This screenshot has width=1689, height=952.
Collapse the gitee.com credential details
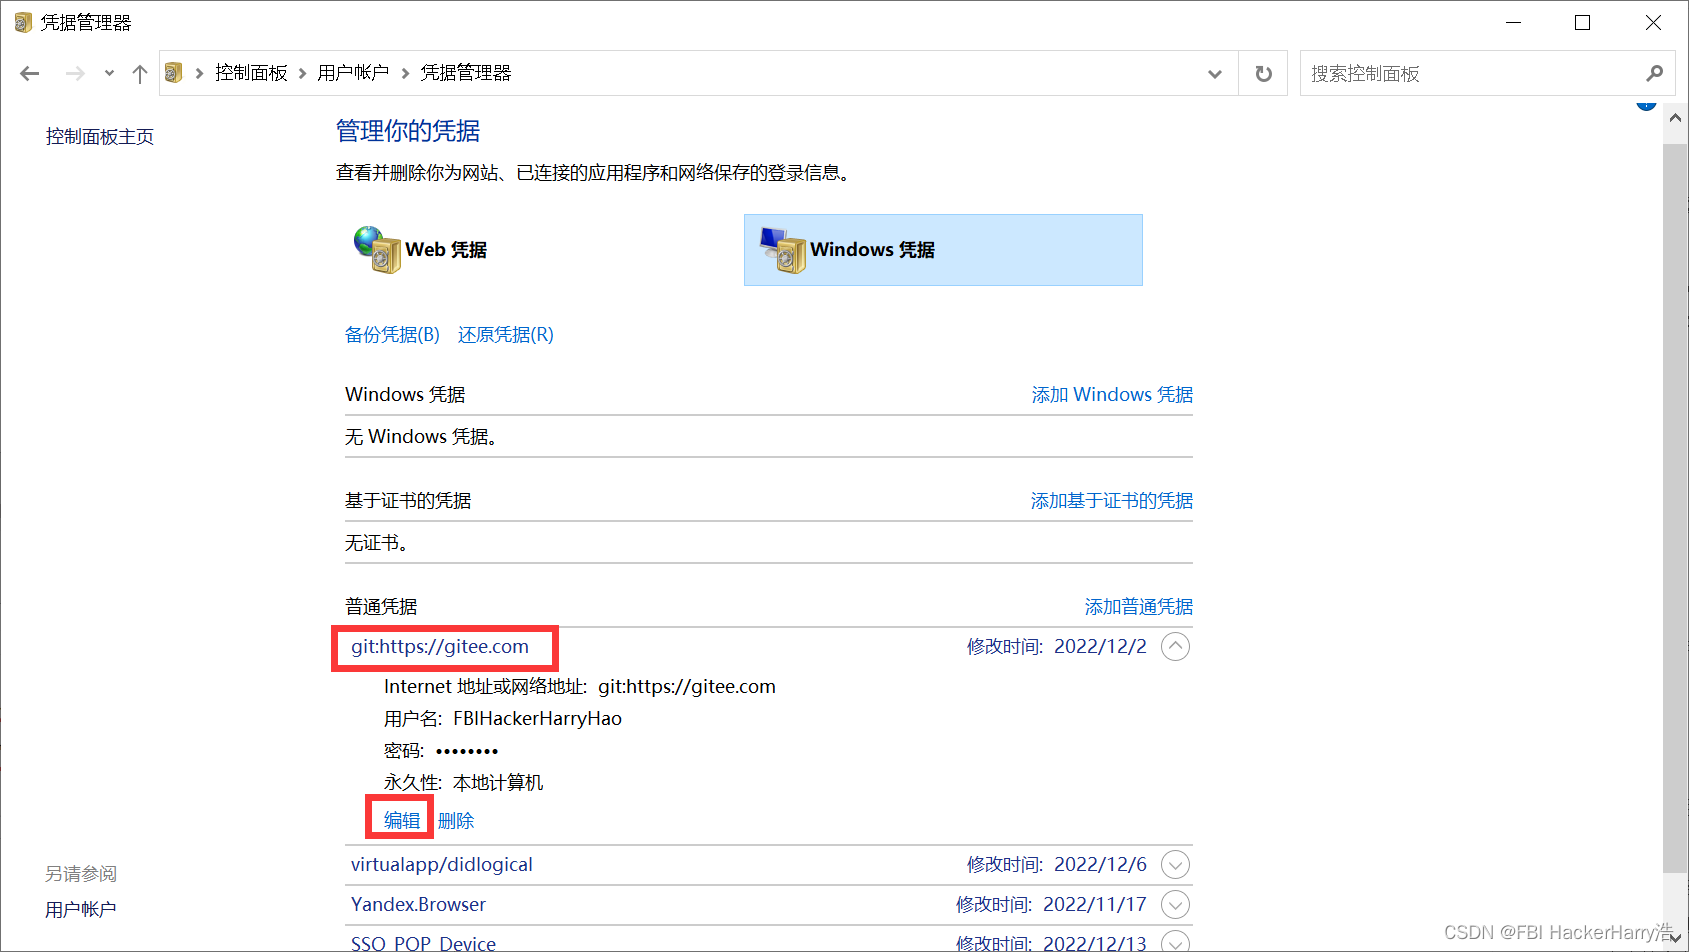point(1176,646)
